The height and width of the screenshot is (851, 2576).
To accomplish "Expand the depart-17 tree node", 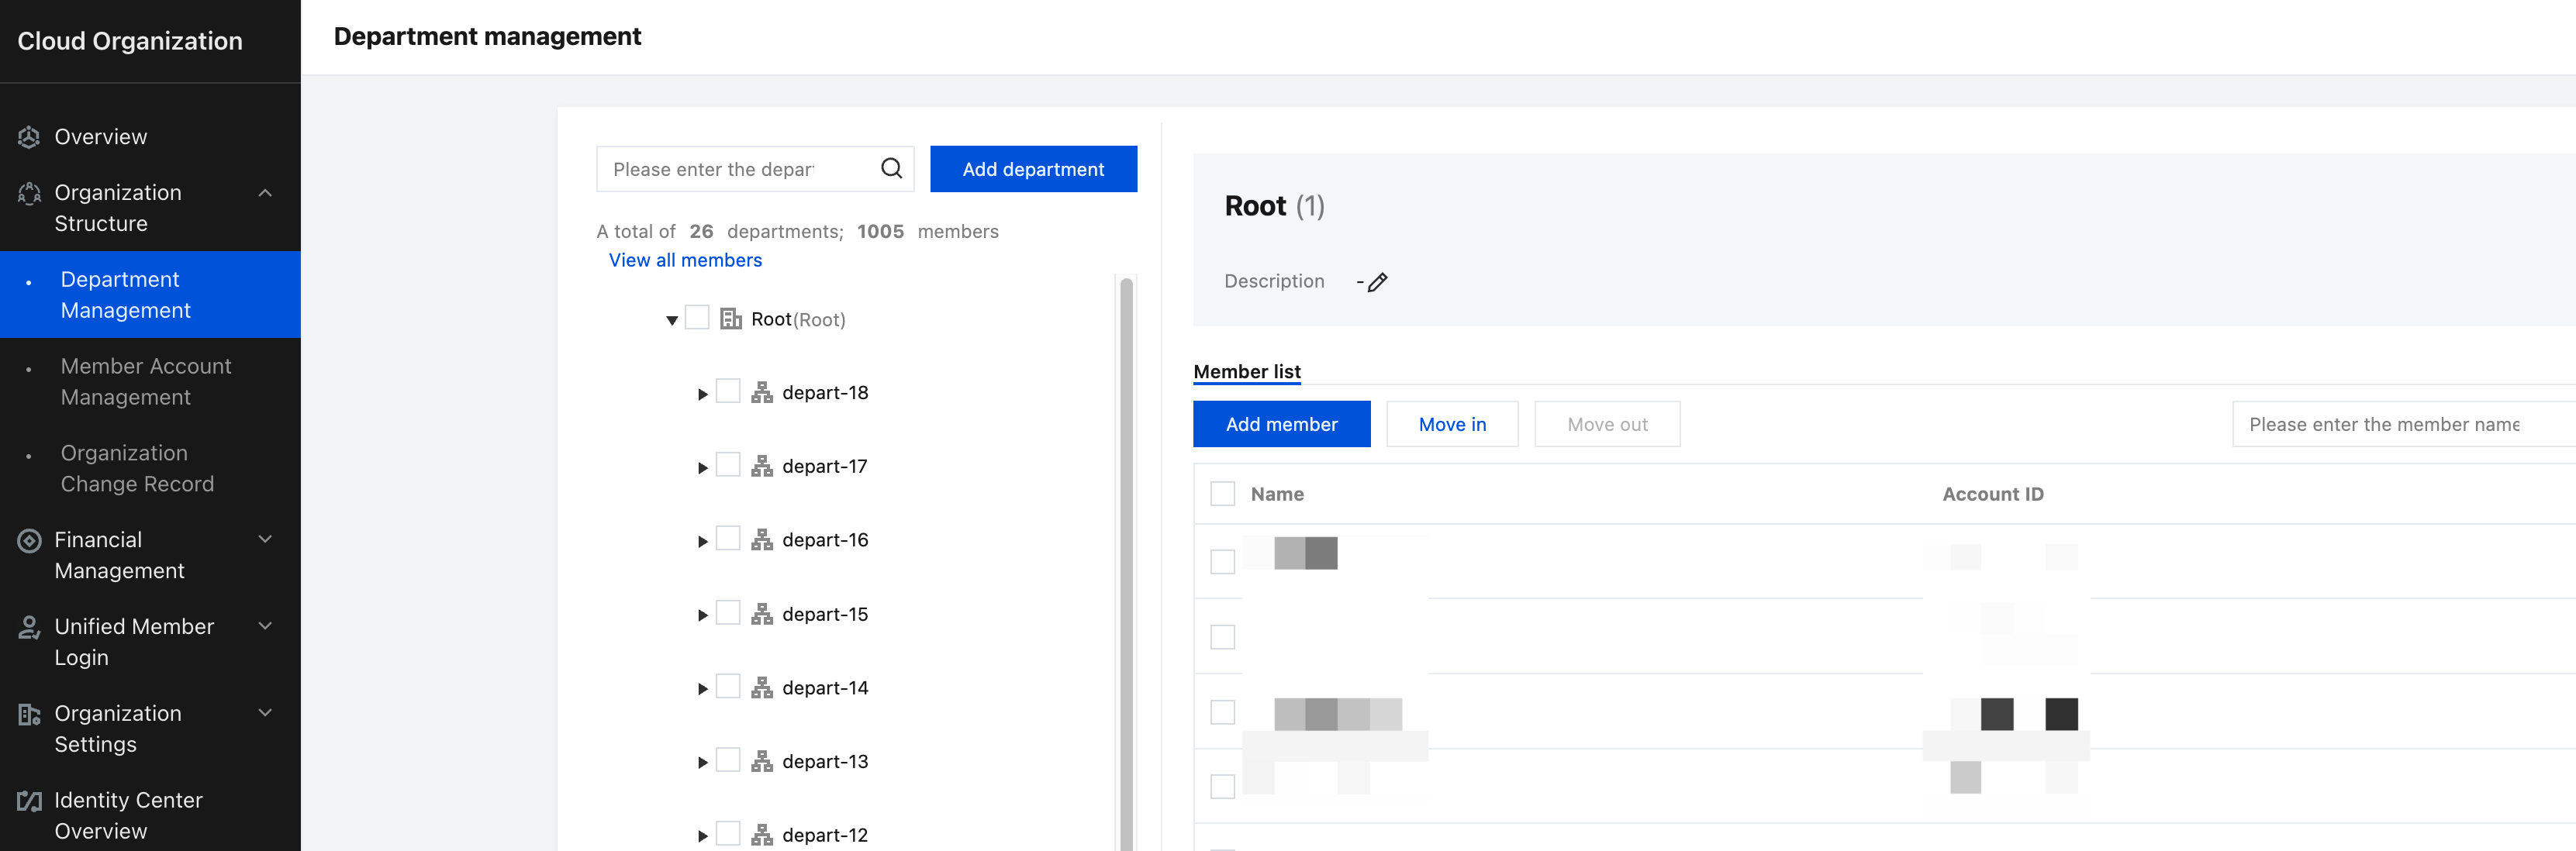I will pyautogui.click(x=703, y=468).
